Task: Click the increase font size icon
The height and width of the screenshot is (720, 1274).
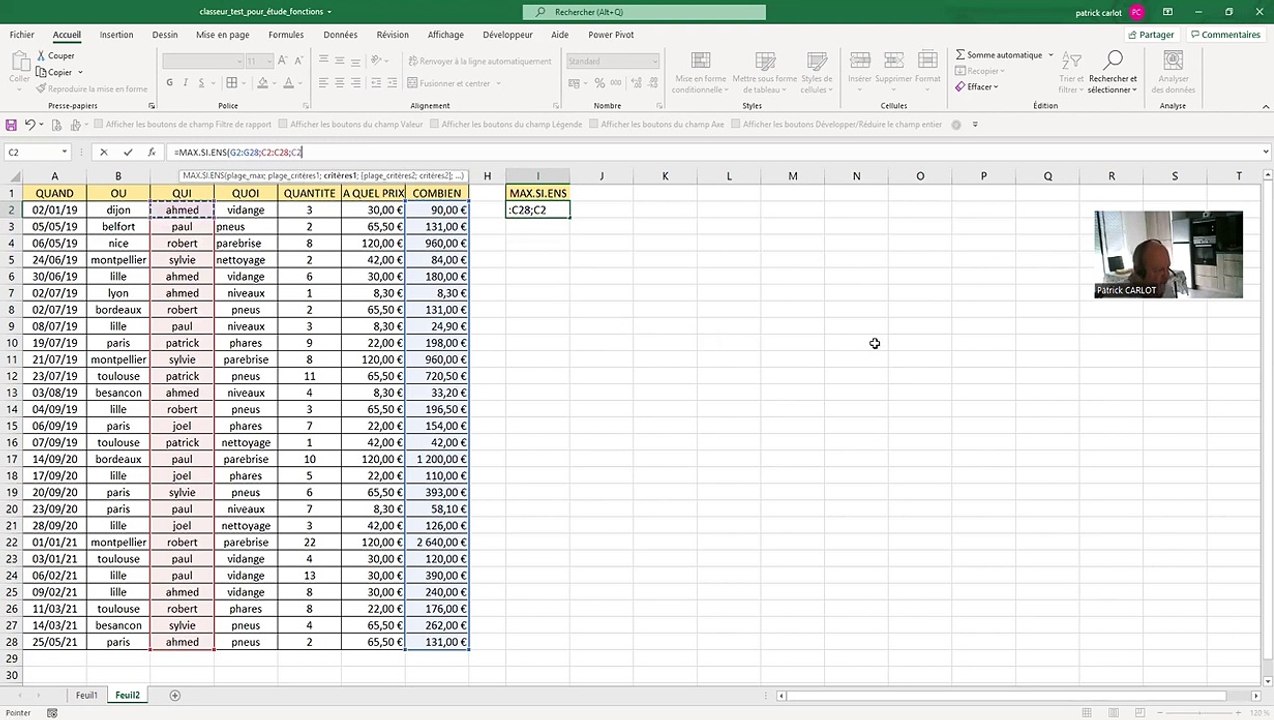Action: 282,61
